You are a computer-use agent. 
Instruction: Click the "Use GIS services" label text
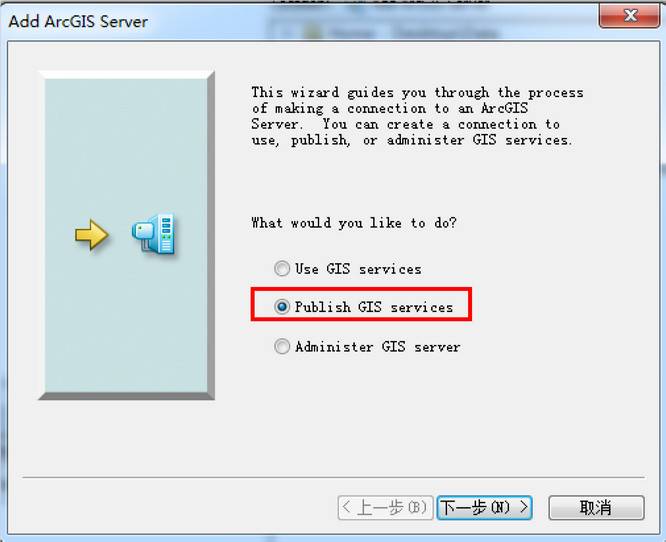coord(358,269)
